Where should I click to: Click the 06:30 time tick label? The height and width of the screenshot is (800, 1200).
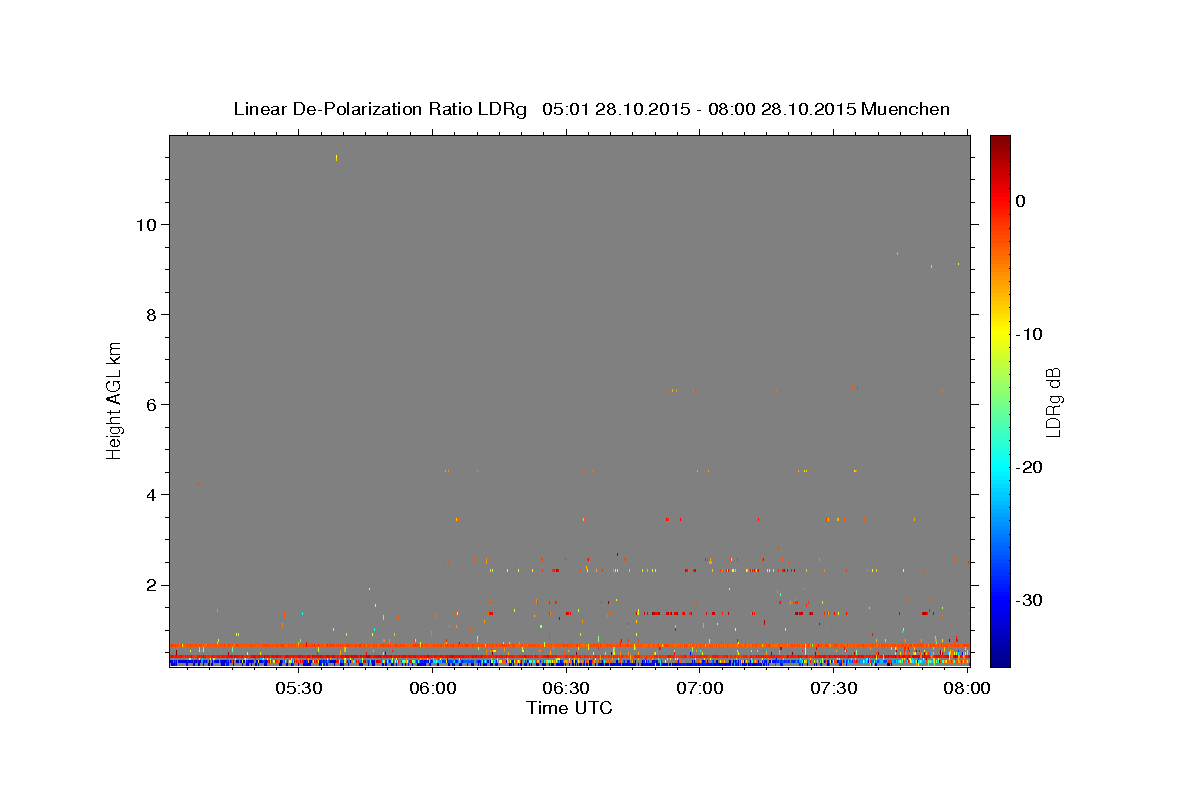[566, 689]
